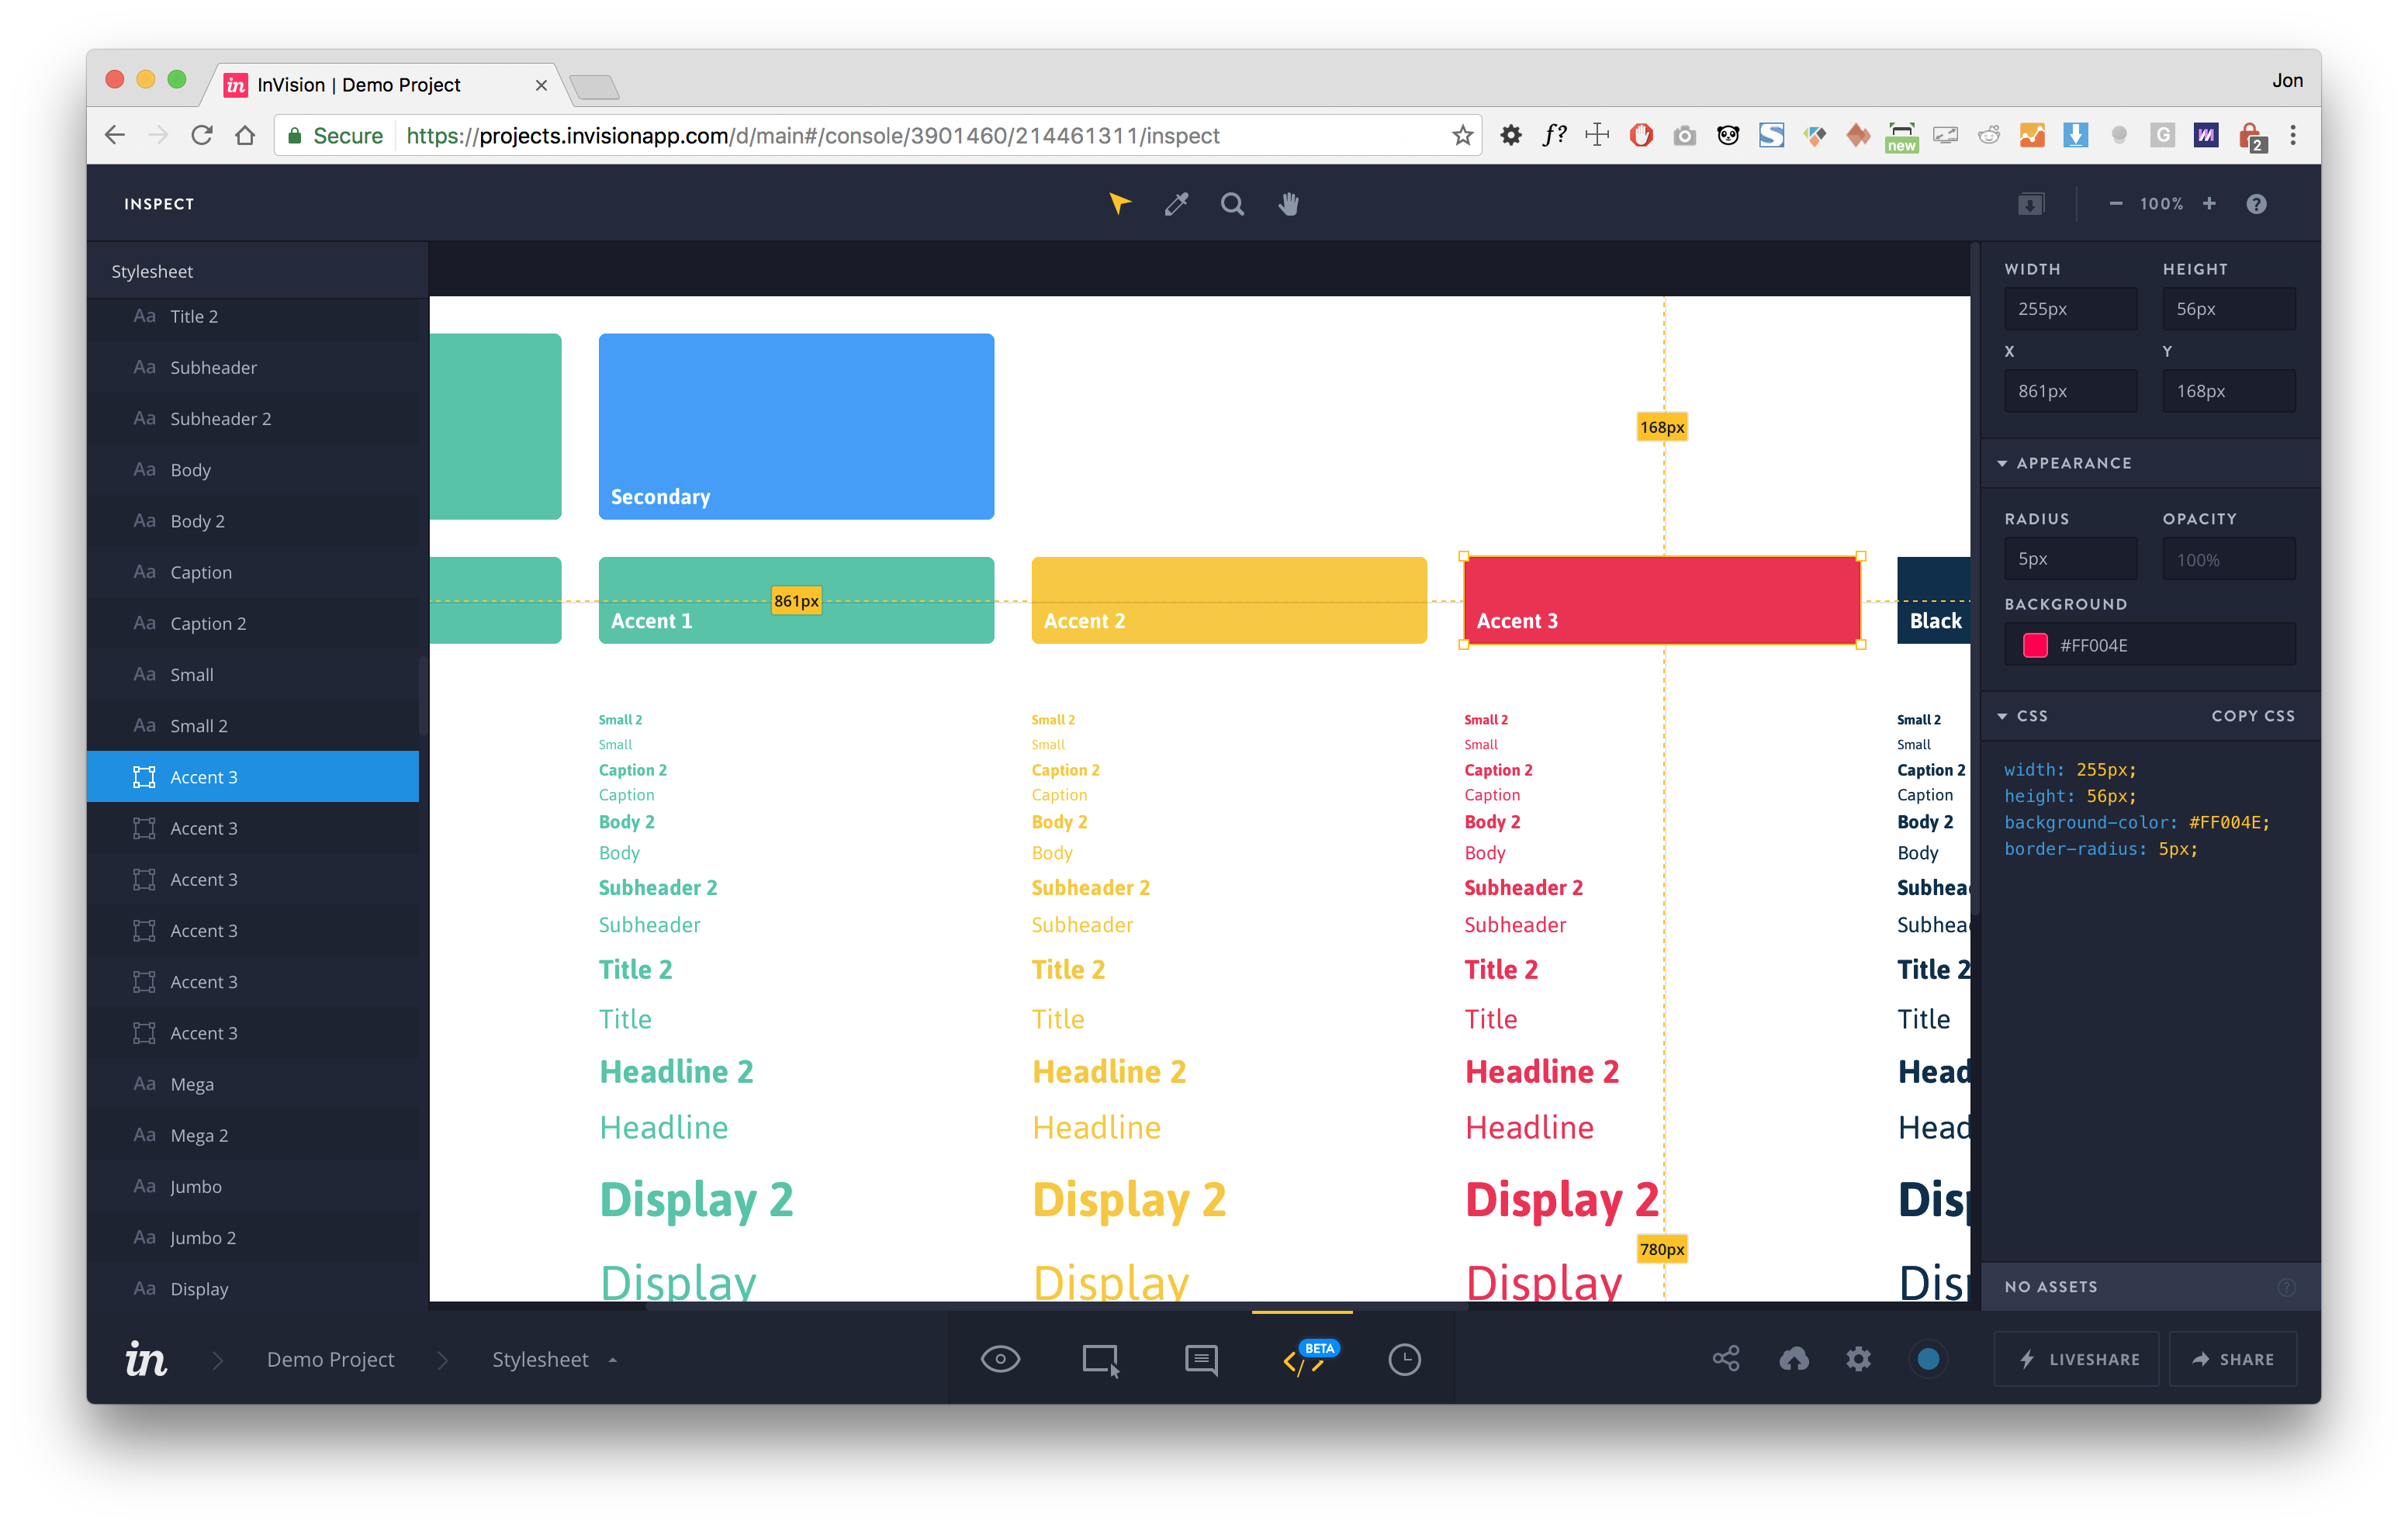Switch to comment mode icon
Image resolution: width=2408 pixels, height=1528 pixels.
1201,1360
